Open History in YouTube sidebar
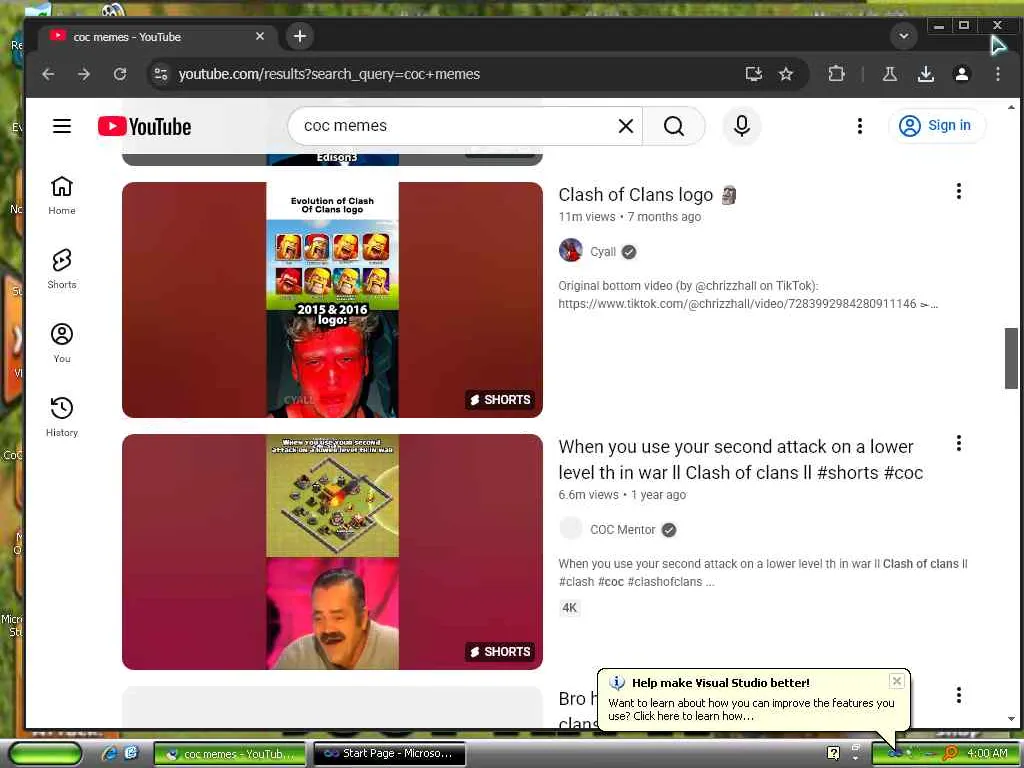1024x768 pixels. [x=62, y=417]
